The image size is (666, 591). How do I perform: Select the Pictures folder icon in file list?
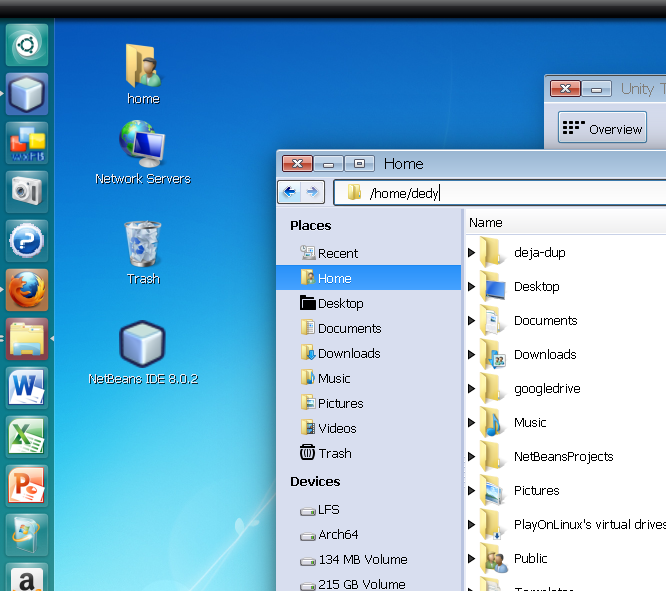click(493, 490)
